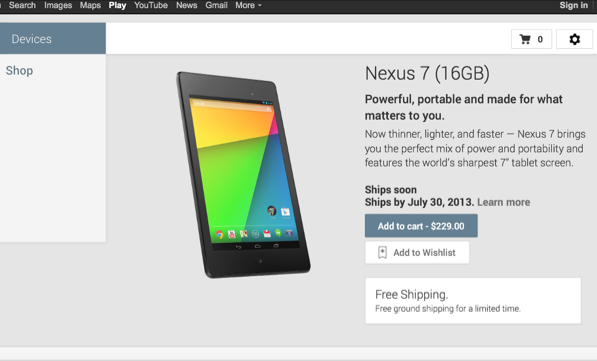Open the settings gear icon
The image size is (597, 361).
click(x=574, y=39)
